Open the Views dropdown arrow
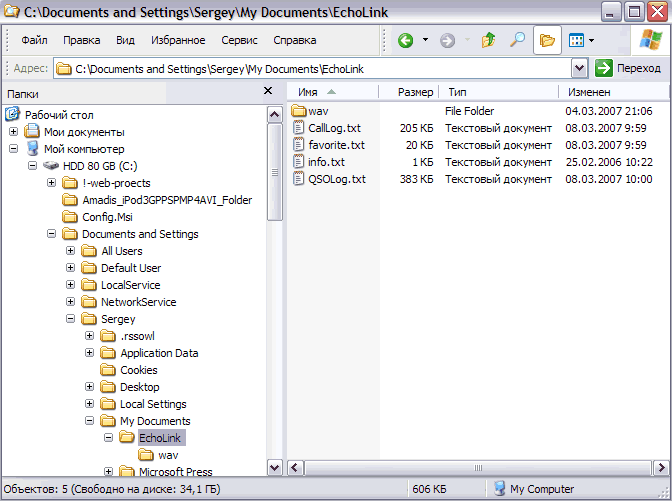 [591, 41]
